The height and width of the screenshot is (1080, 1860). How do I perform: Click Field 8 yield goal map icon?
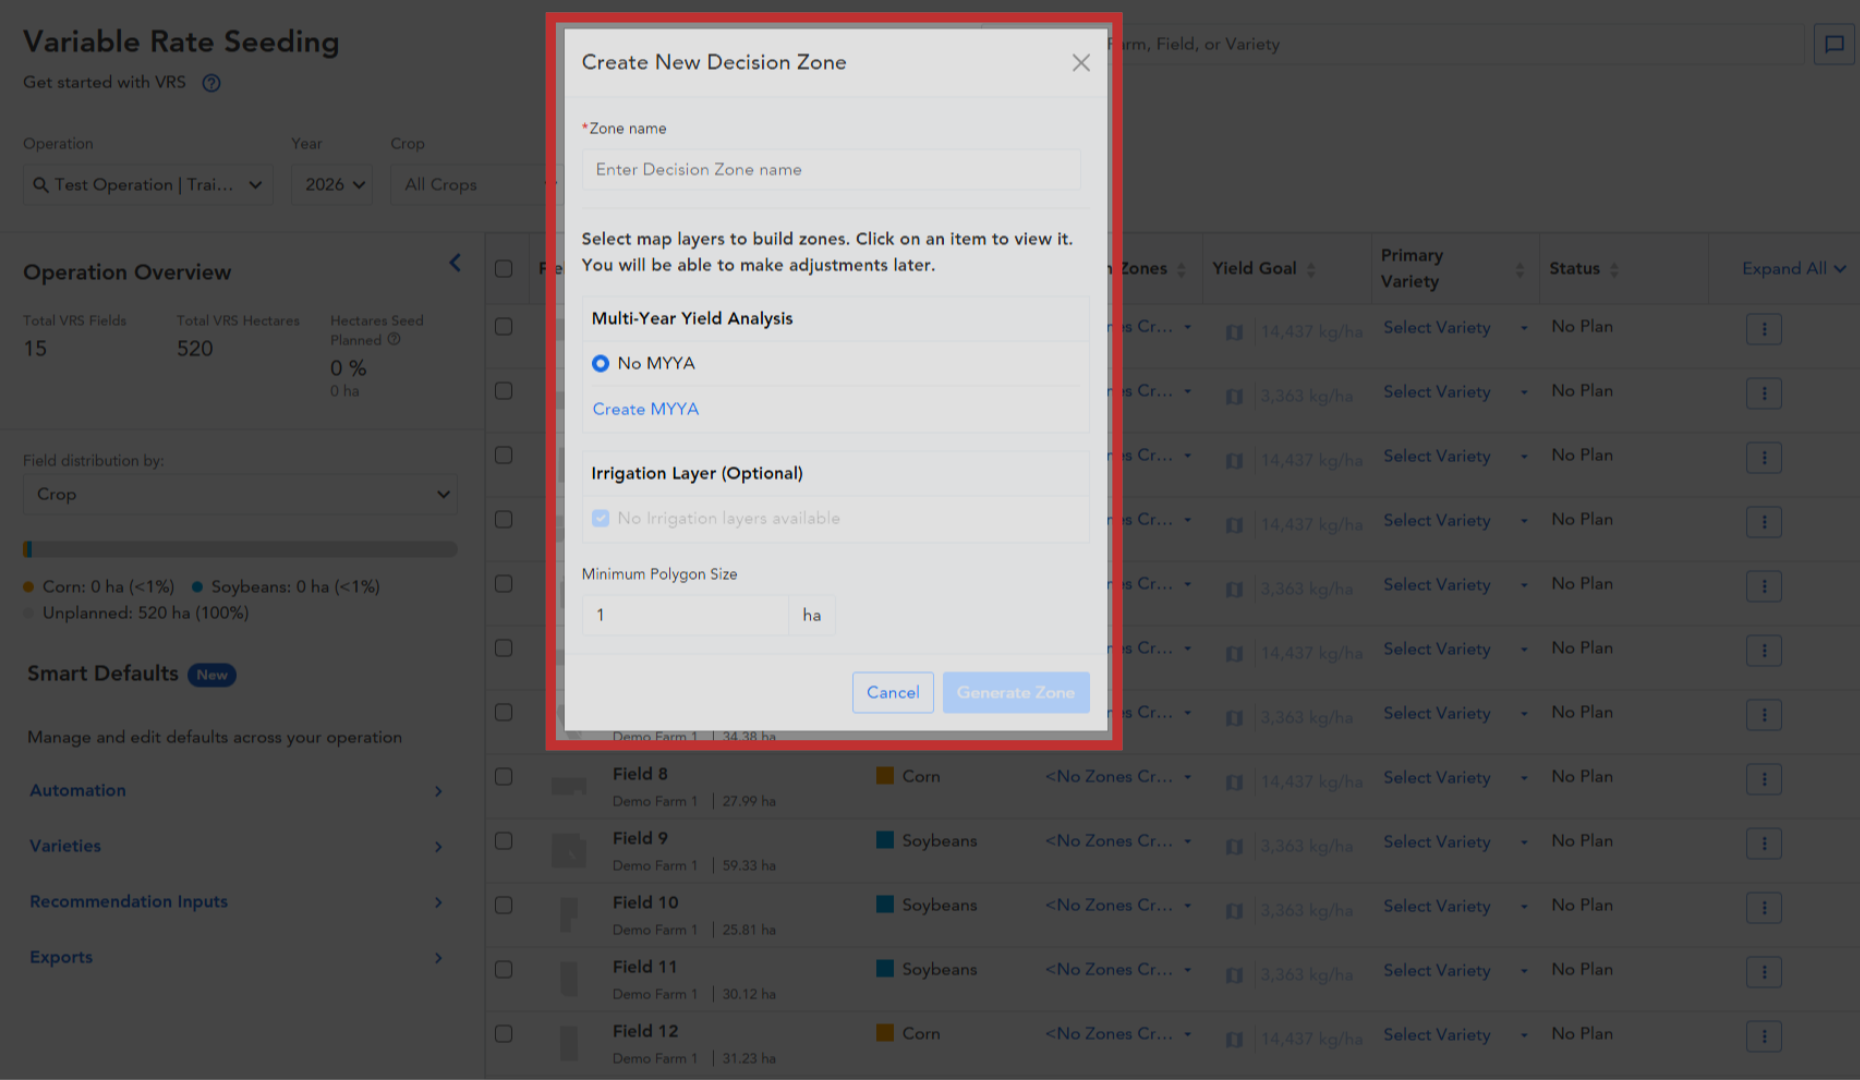point(1235,782)
